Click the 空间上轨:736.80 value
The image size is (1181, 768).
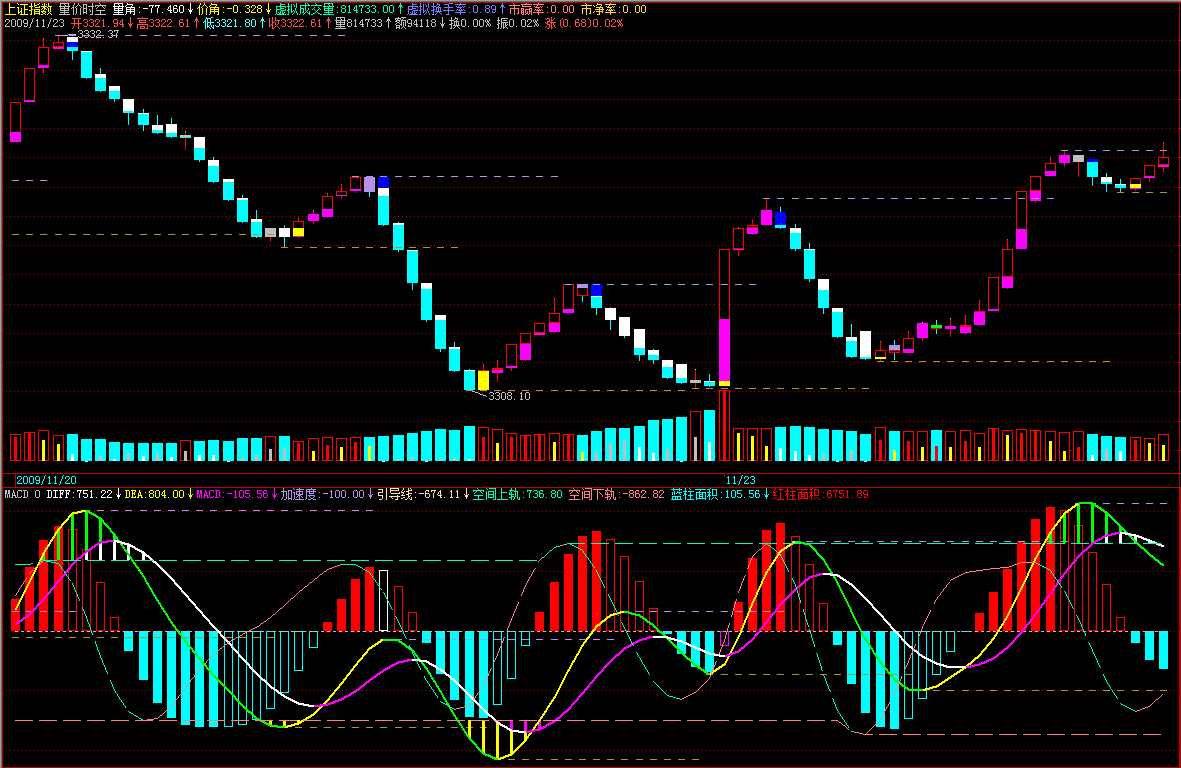[x=517, y=495]
